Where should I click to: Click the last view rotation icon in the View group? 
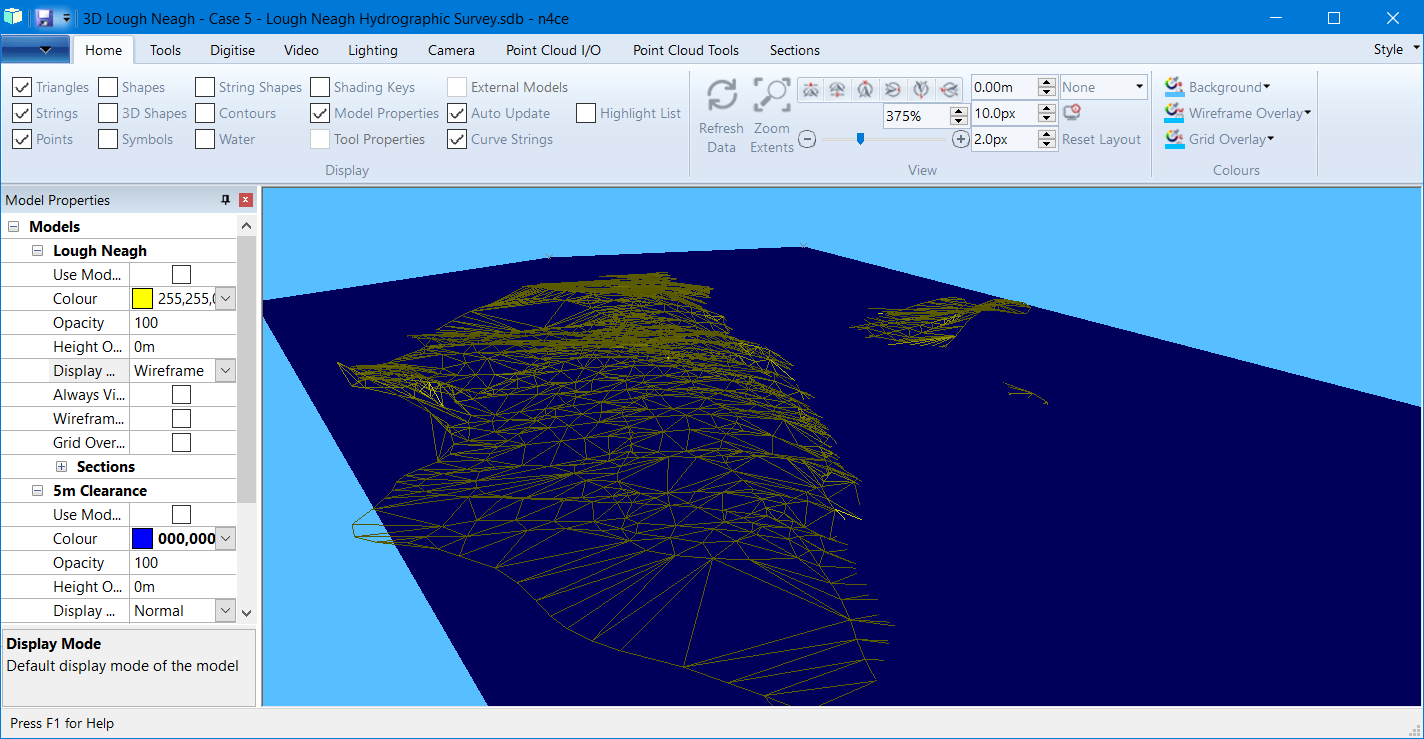(x=948, y=89)
